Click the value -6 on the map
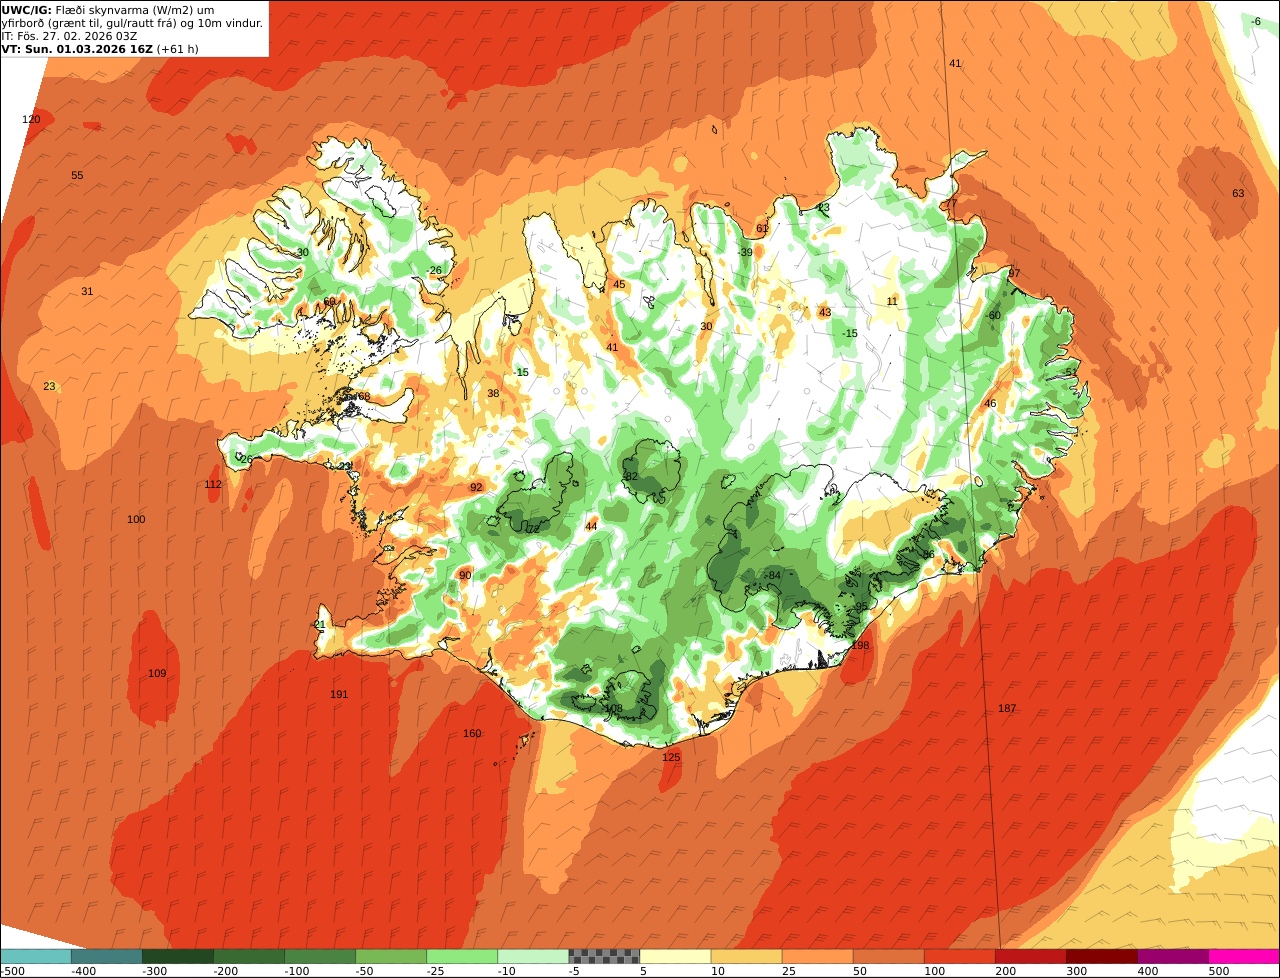Image resolution: width=1280 pixels, height=978 pixels. point(1256,21)
